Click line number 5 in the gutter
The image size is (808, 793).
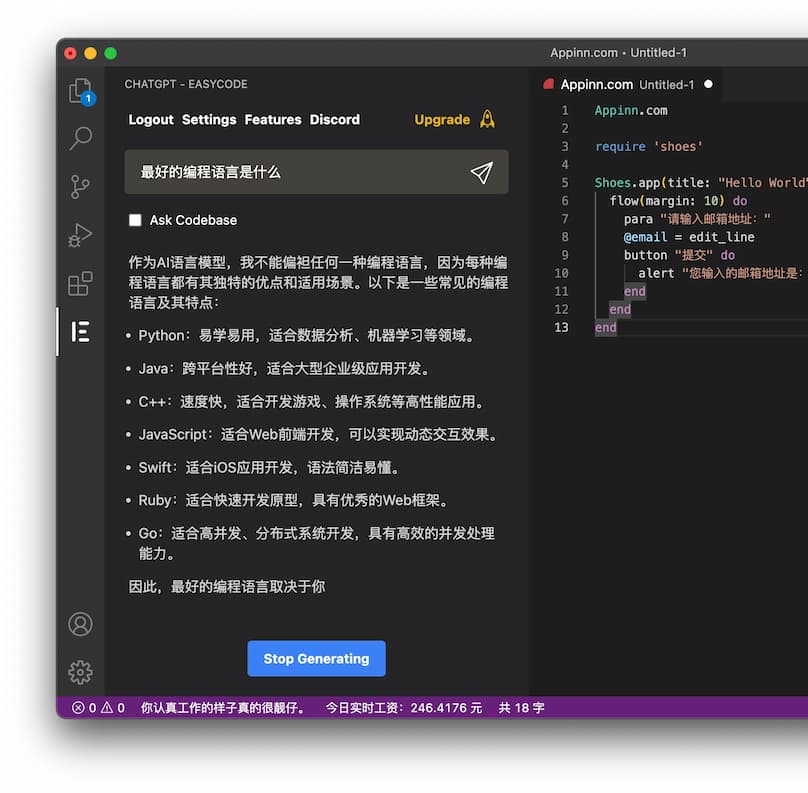565,183
